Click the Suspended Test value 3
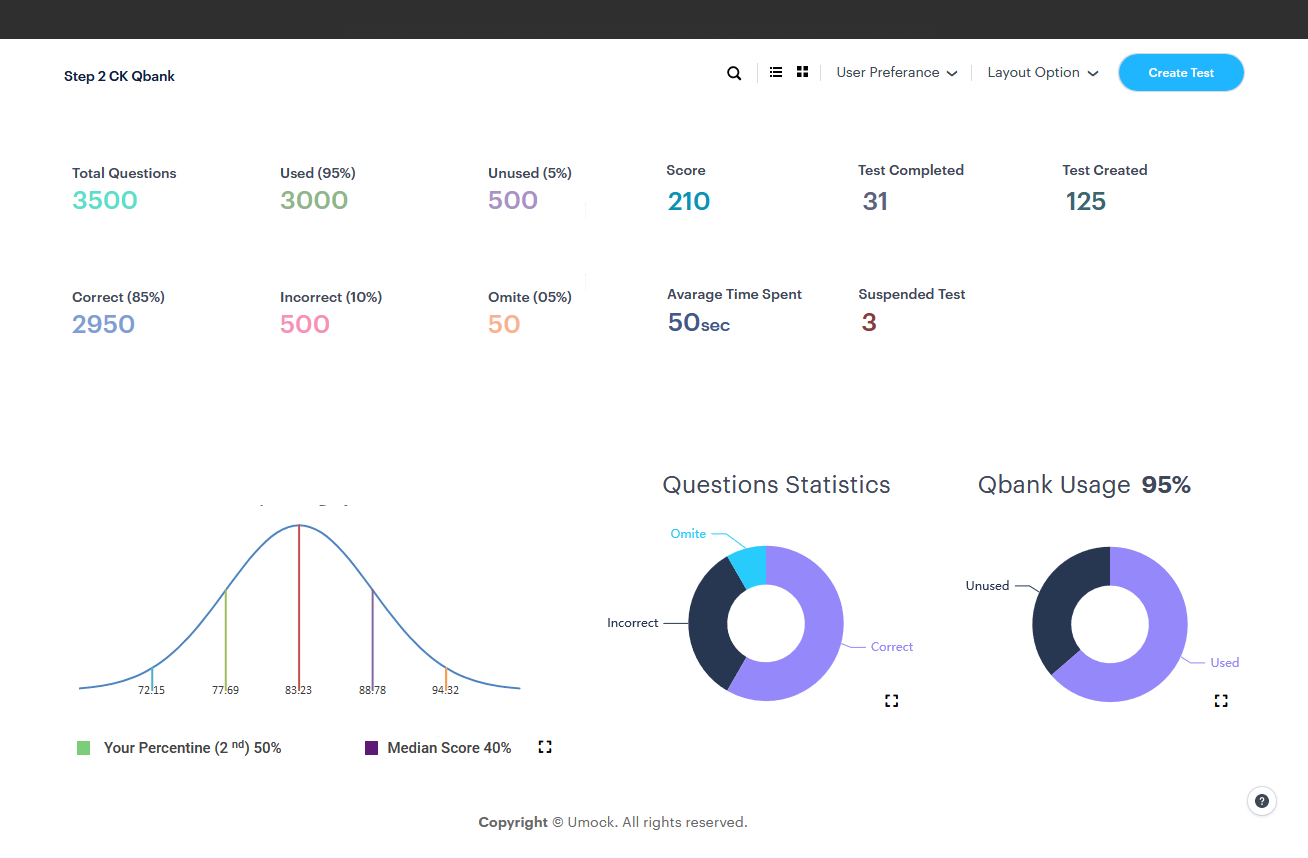 (869, 322)
